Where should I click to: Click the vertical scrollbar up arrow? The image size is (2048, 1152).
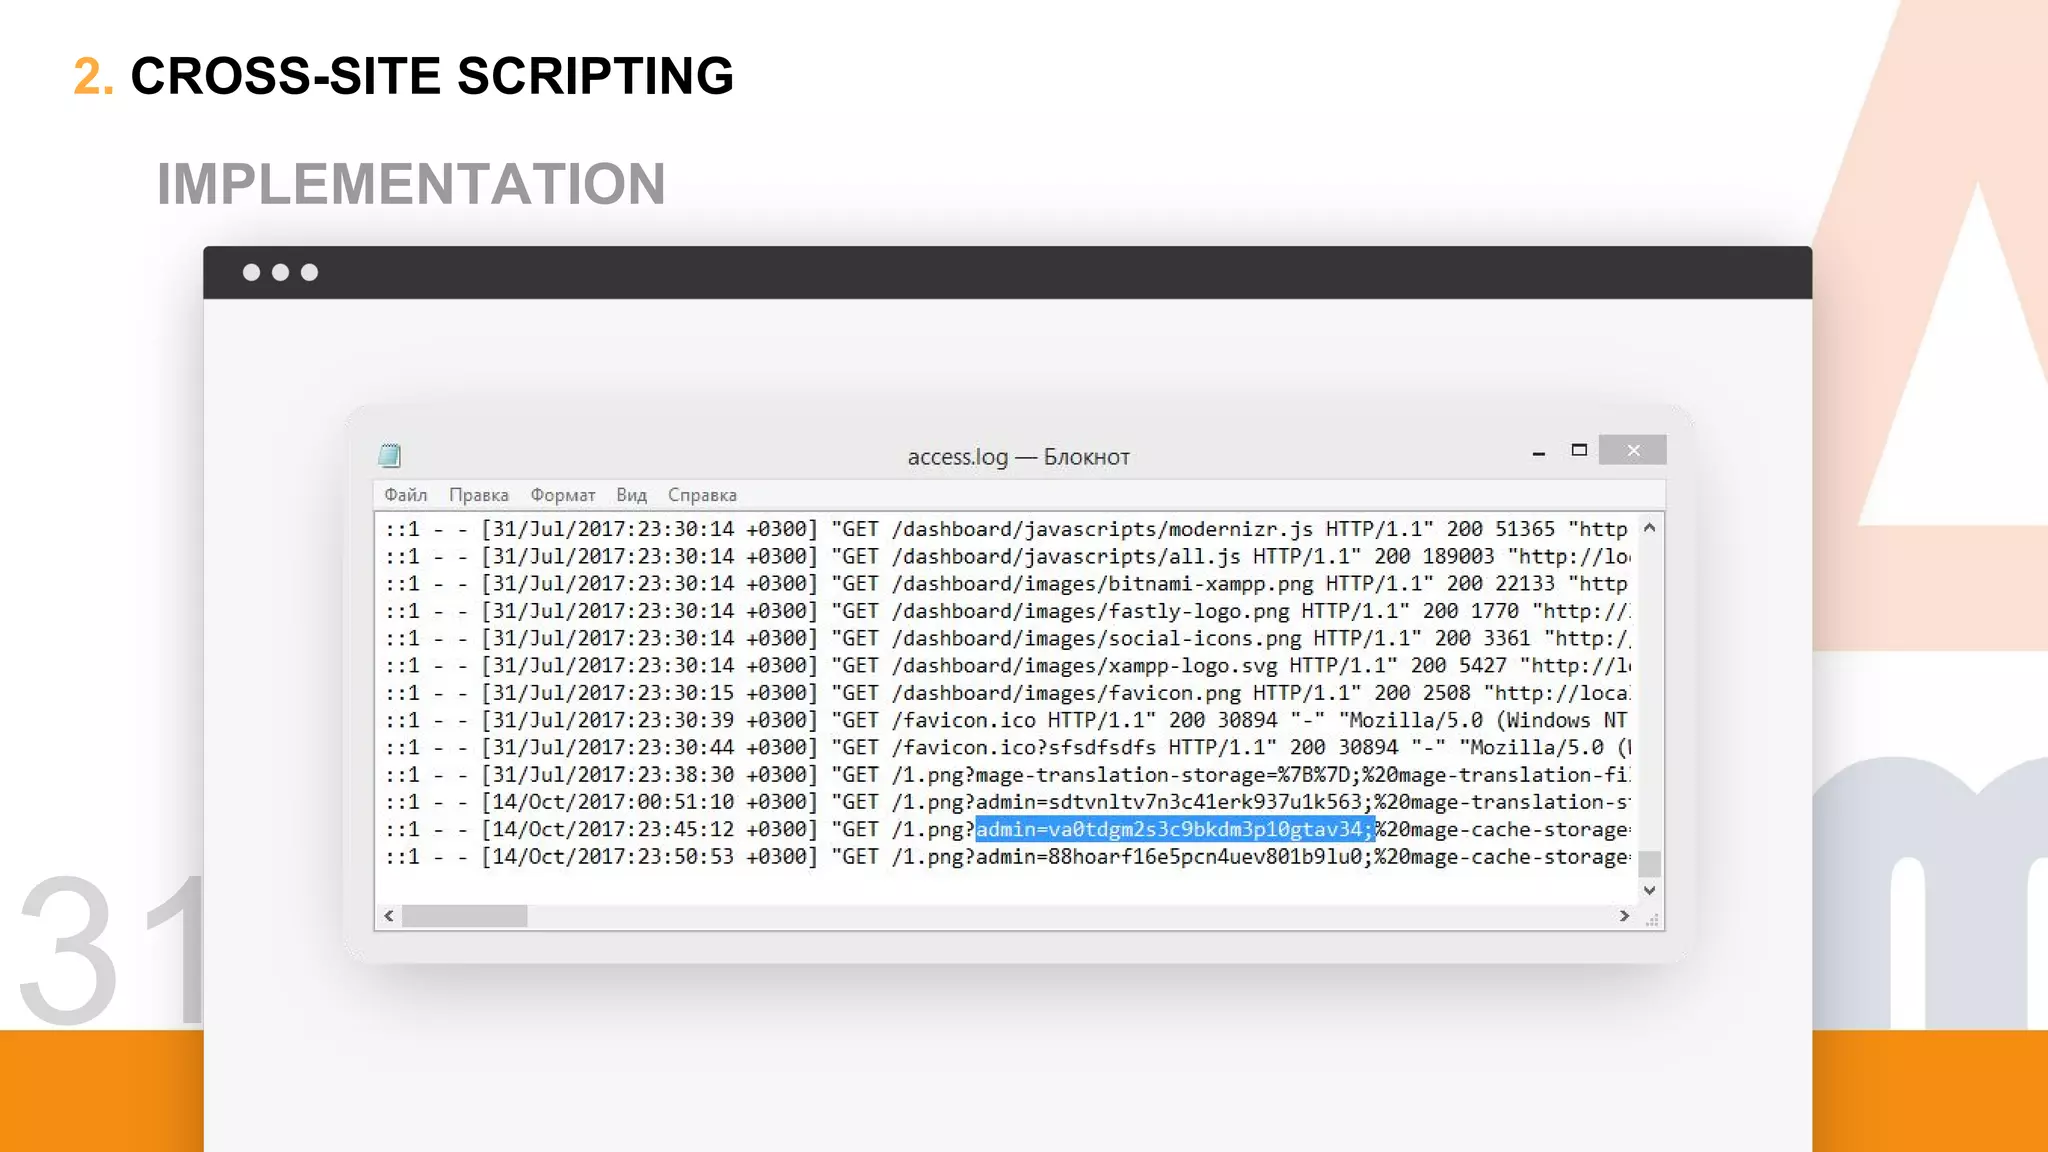[x=1649, y=527]
